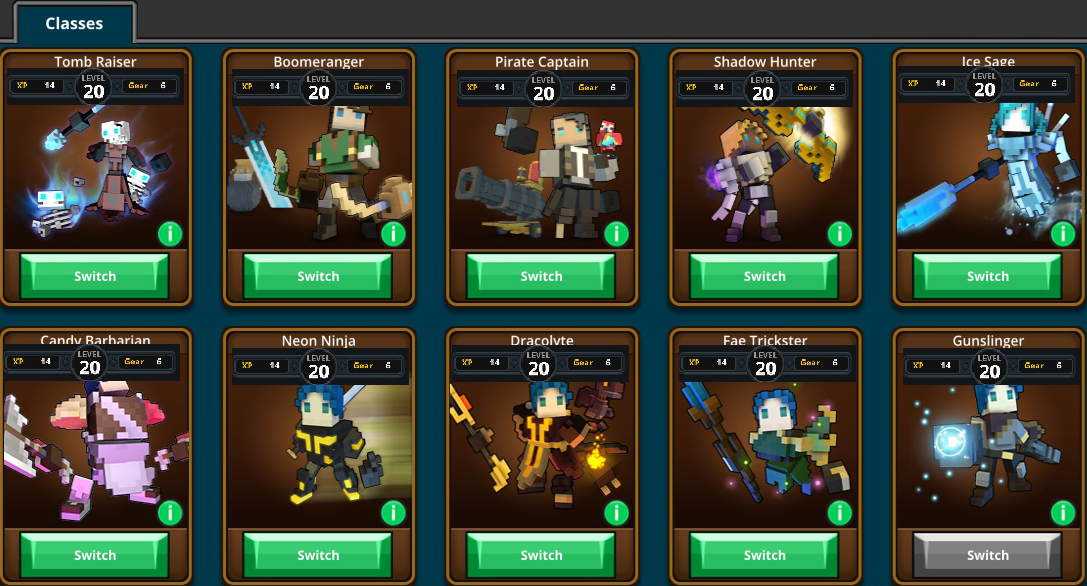Click the Ice Sage Gear indicator
Screen dimensions: 1087x586
1038,83
